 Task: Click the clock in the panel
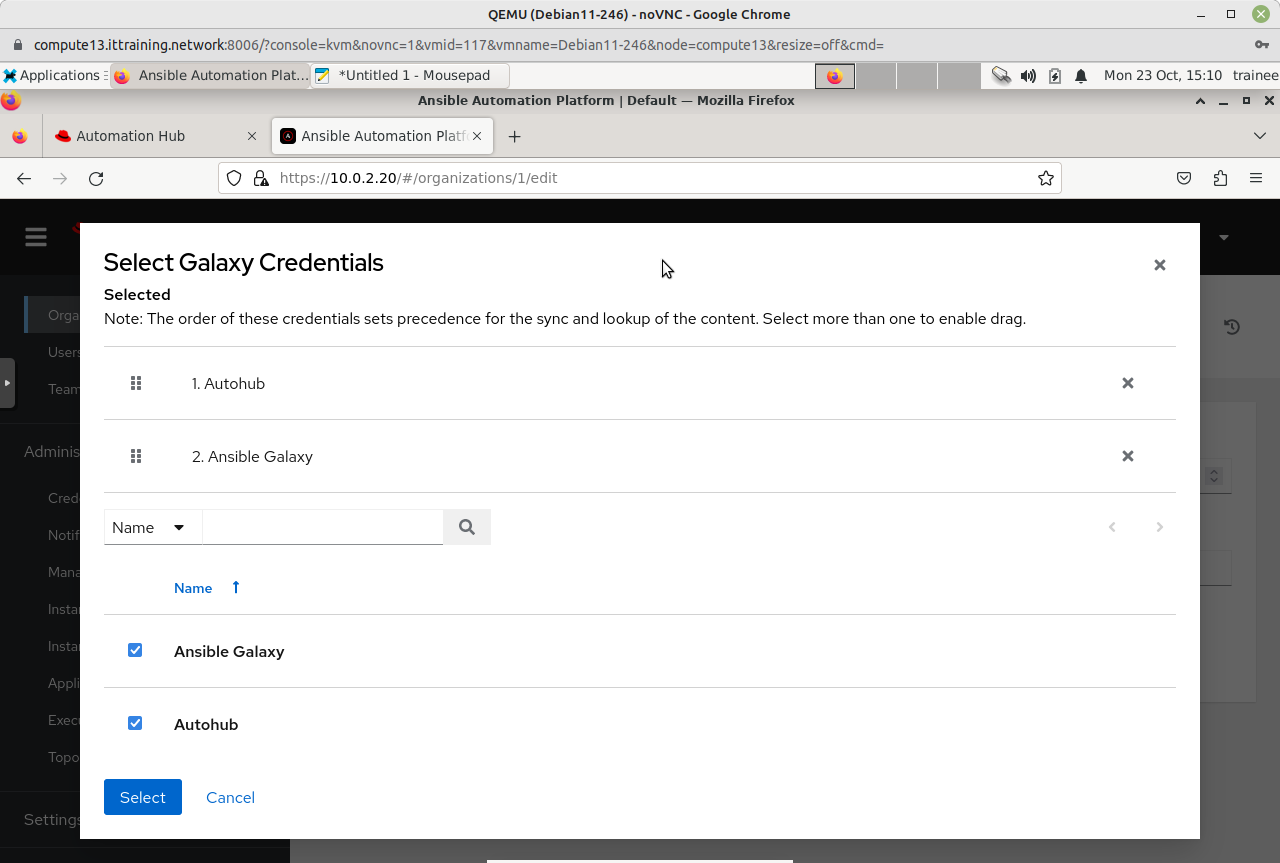click(1163, 75)
